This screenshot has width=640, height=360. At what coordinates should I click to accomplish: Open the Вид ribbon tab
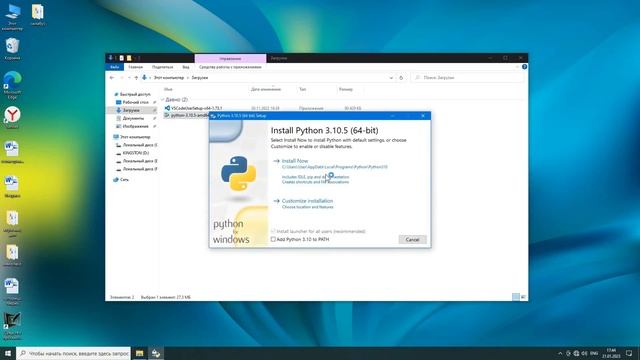[186, 67]
